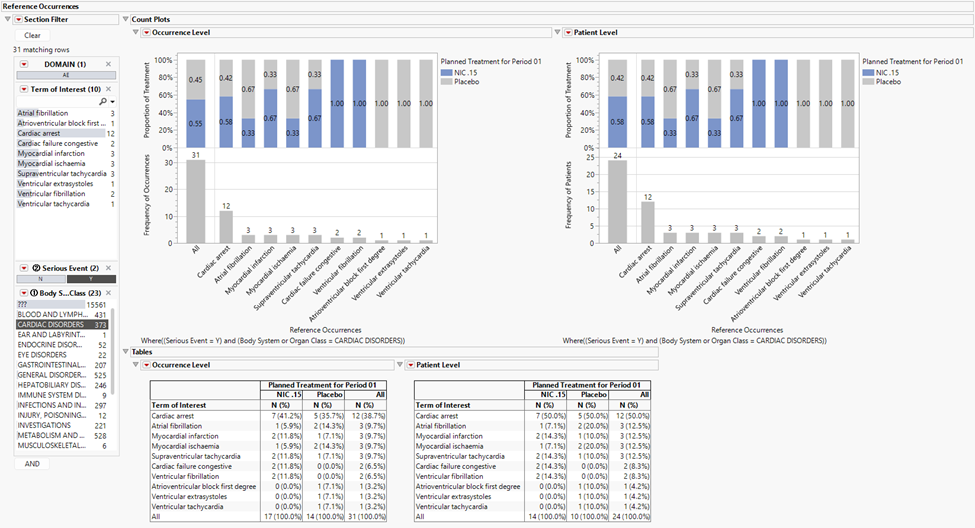Open the DOMAIN filter red triangle menu
Screen dimensions: 975x528
[24, 64]
